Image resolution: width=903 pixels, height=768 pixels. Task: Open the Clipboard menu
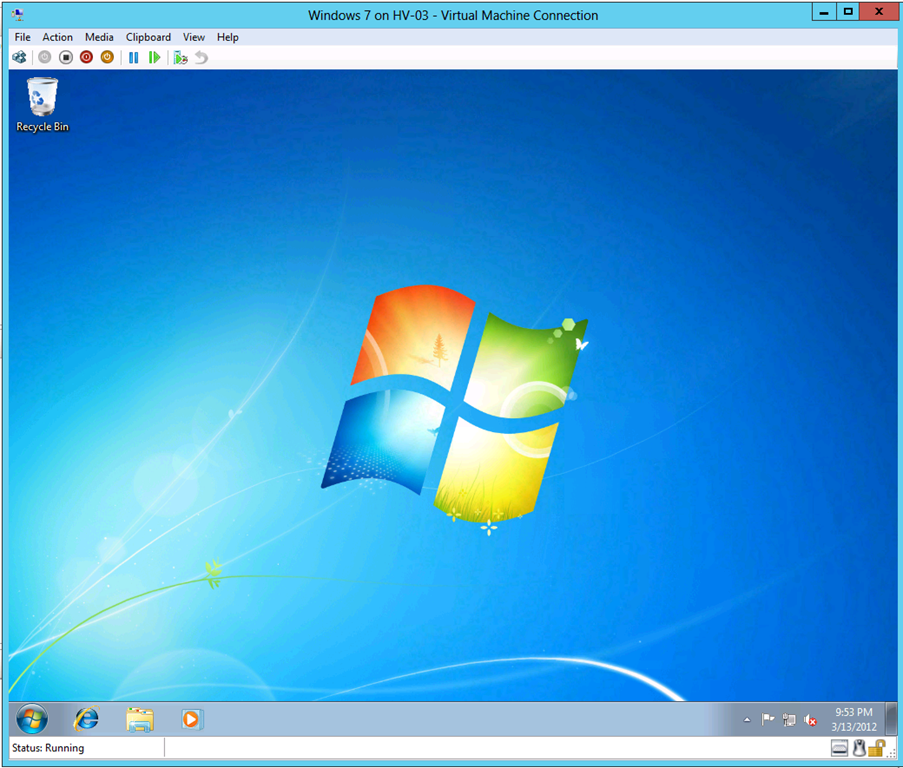coord(148,37)
